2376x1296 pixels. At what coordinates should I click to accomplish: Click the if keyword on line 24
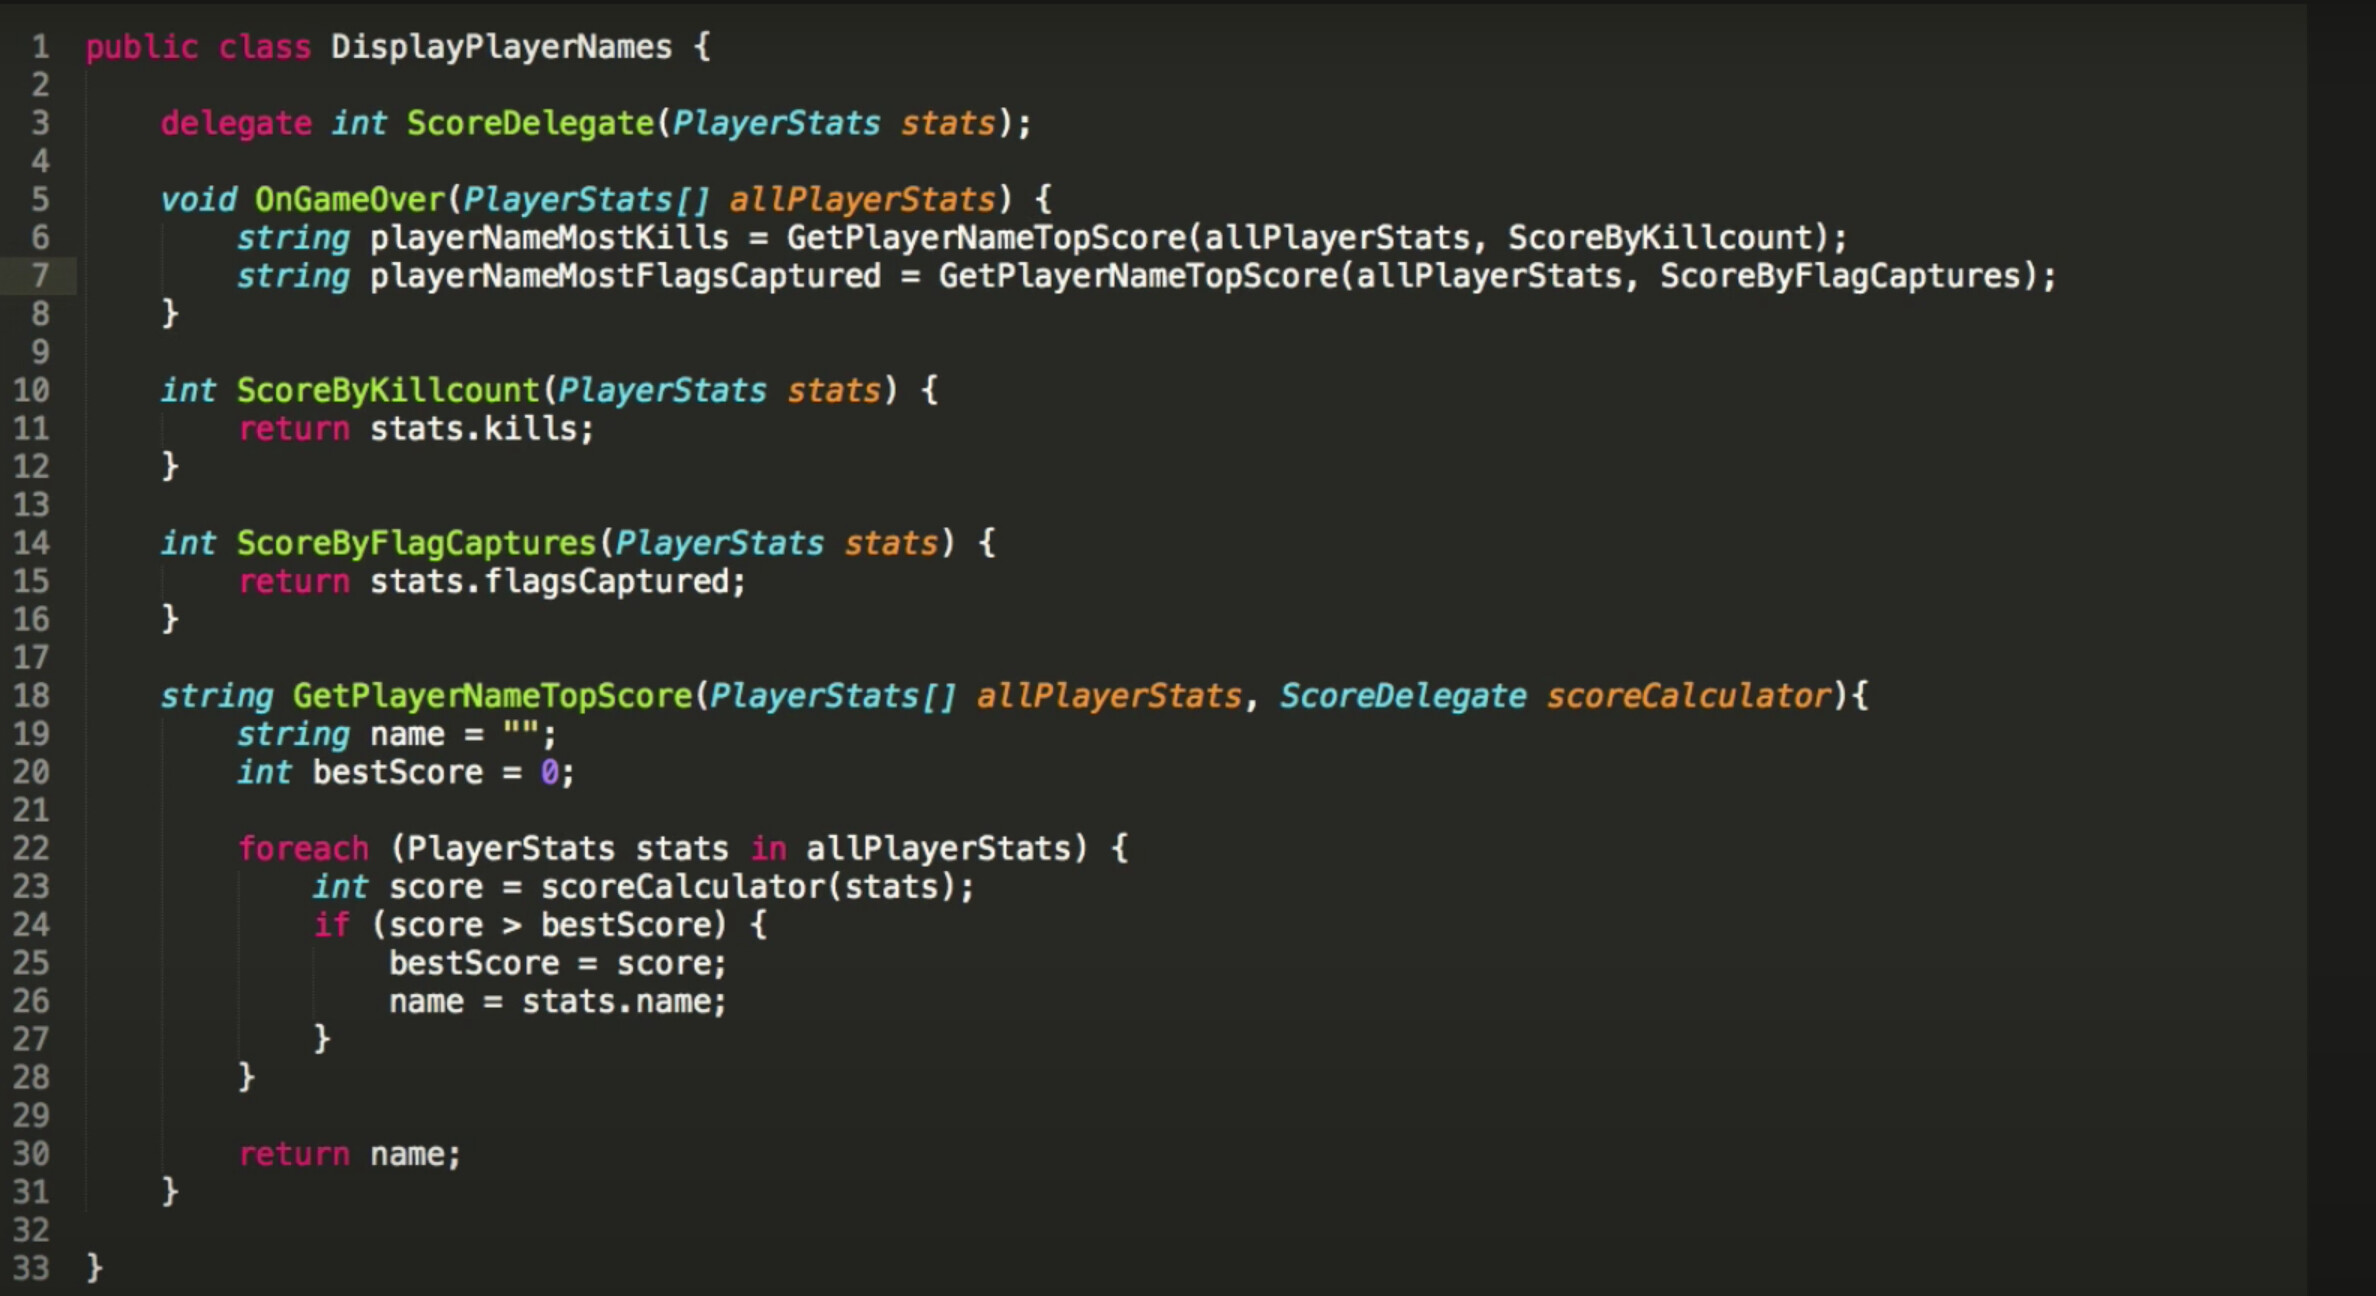pos(331,925)
